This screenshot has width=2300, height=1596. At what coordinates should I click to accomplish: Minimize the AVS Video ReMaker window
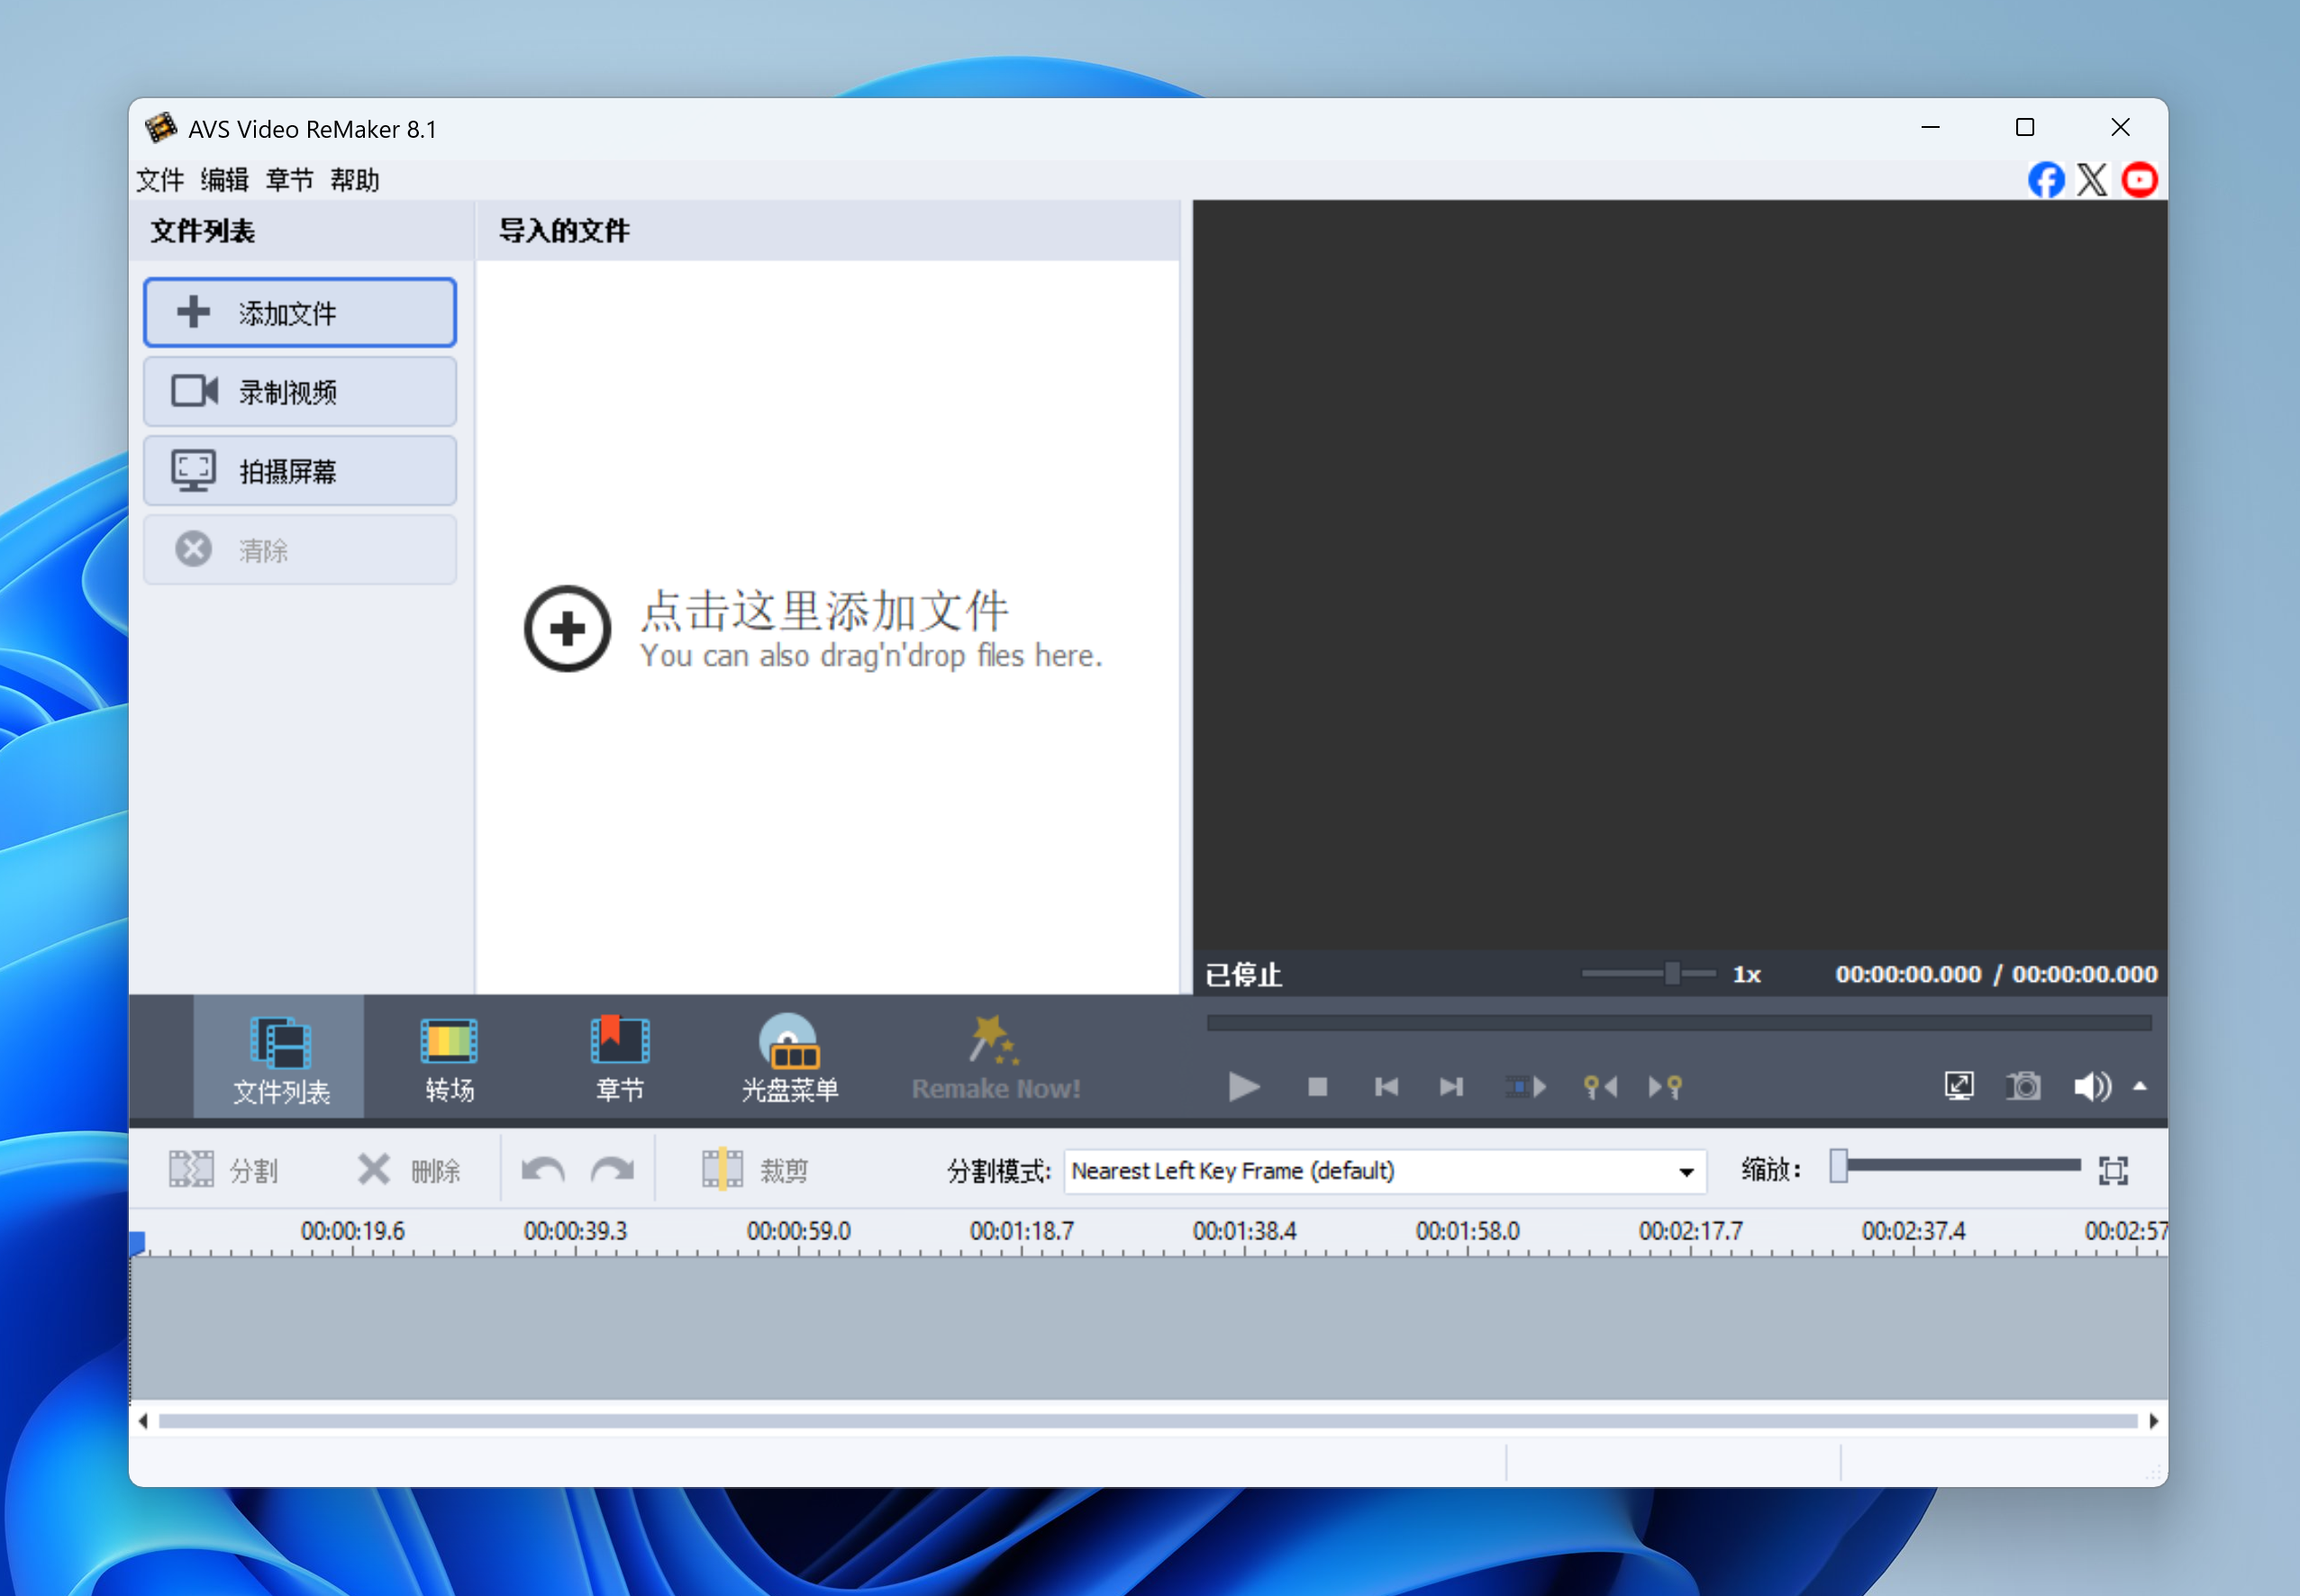[1930, 128]
